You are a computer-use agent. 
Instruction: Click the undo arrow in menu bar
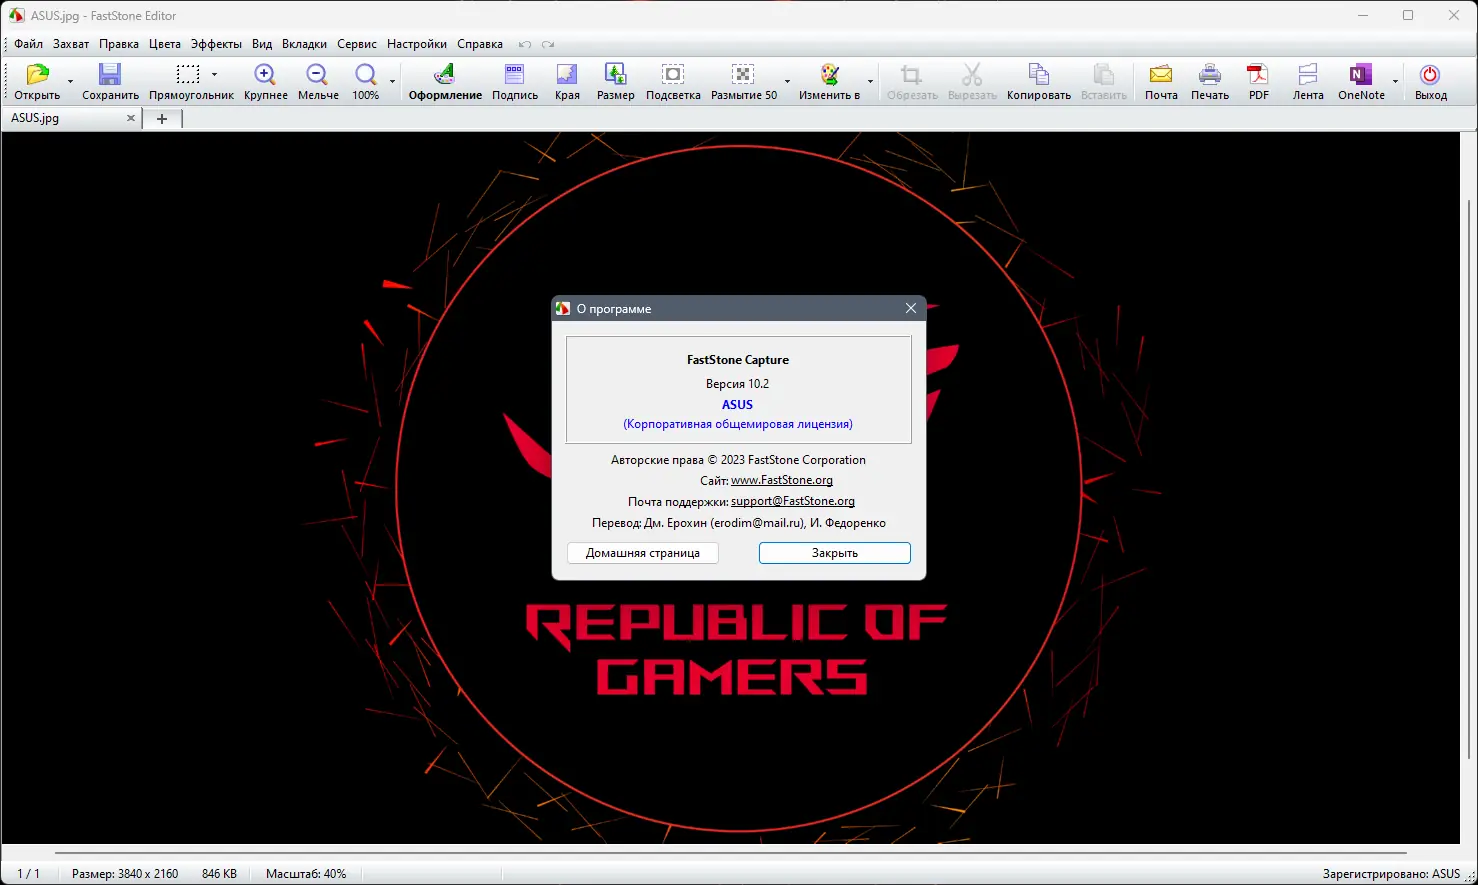point(525,44)
